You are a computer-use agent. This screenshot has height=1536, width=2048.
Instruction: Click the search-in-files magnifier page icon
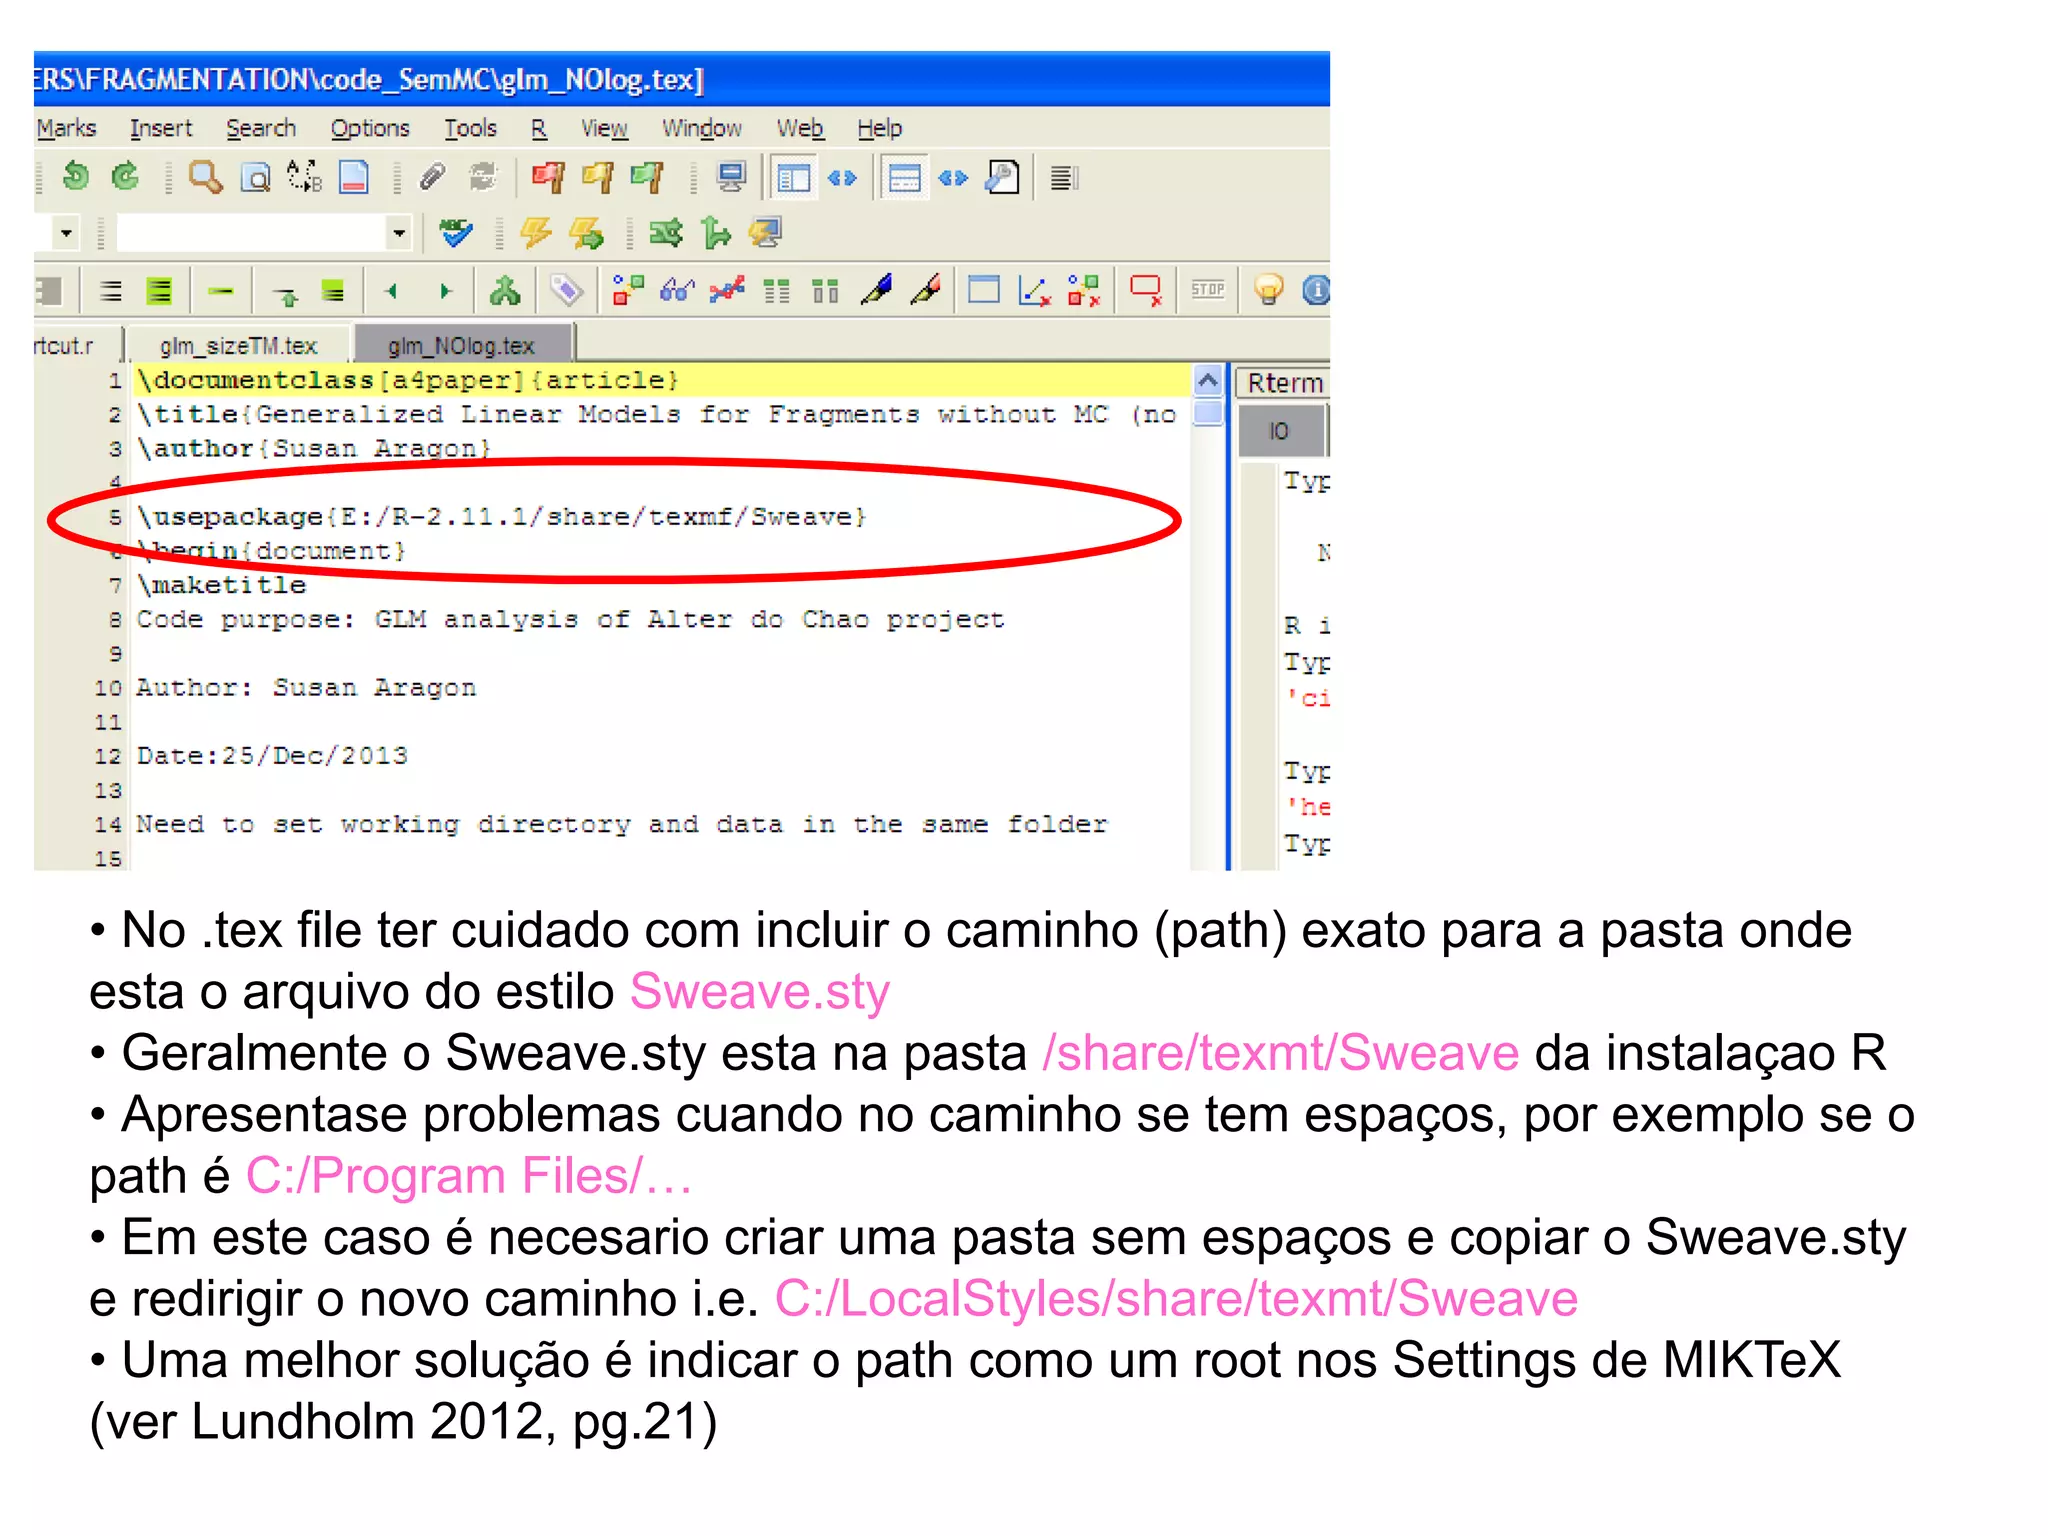click(256, 178)
